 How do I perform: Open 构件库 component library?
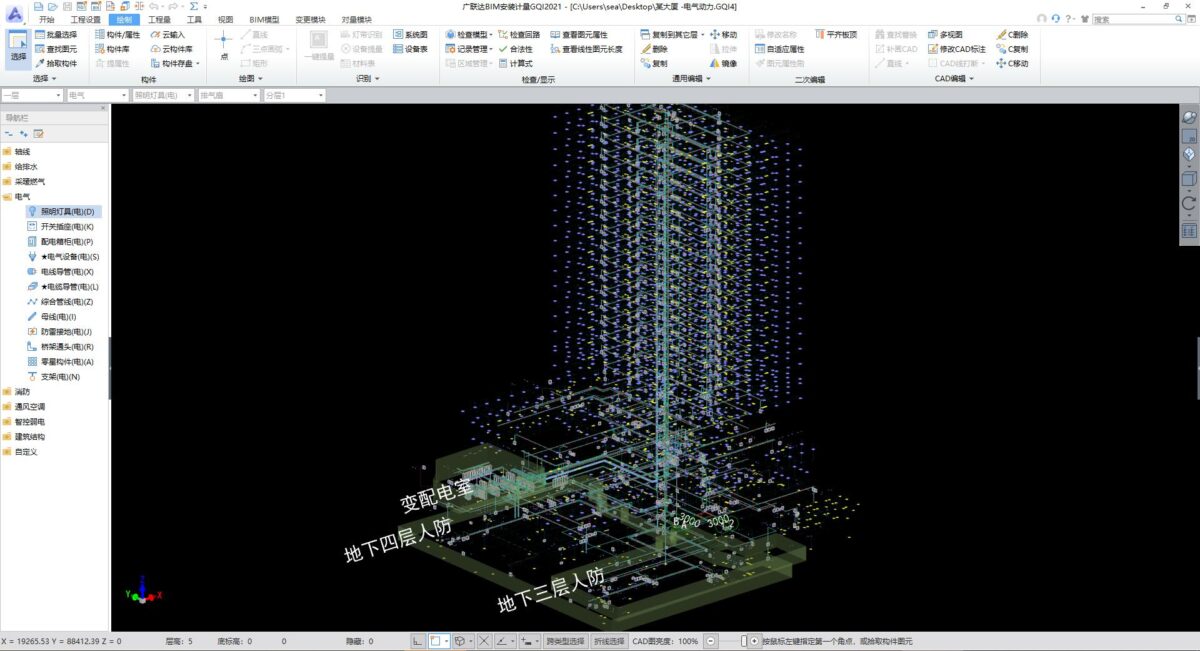pos(112,48)
